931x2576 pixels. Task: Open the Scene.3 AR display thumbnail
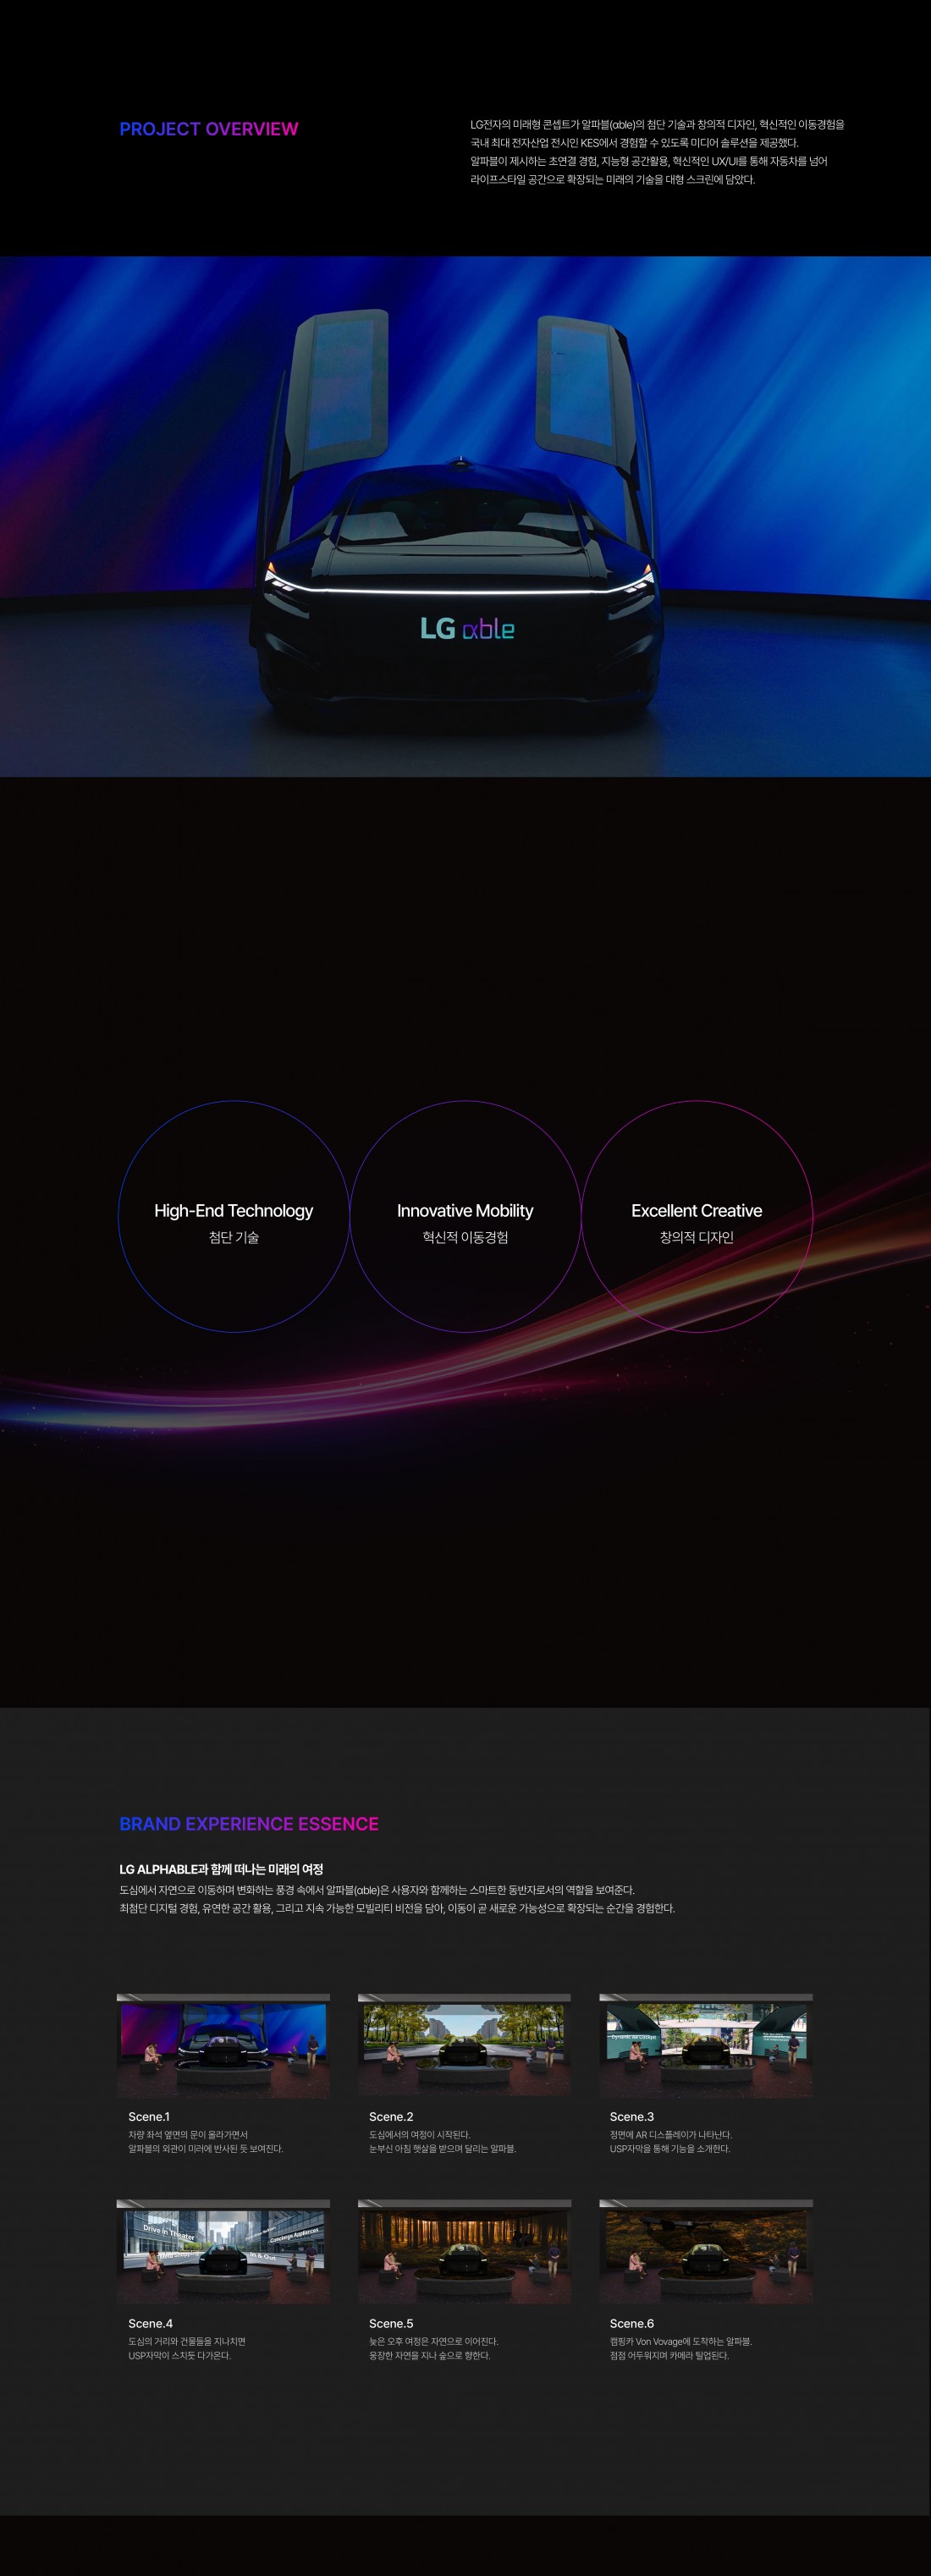tap(705, 2045)
